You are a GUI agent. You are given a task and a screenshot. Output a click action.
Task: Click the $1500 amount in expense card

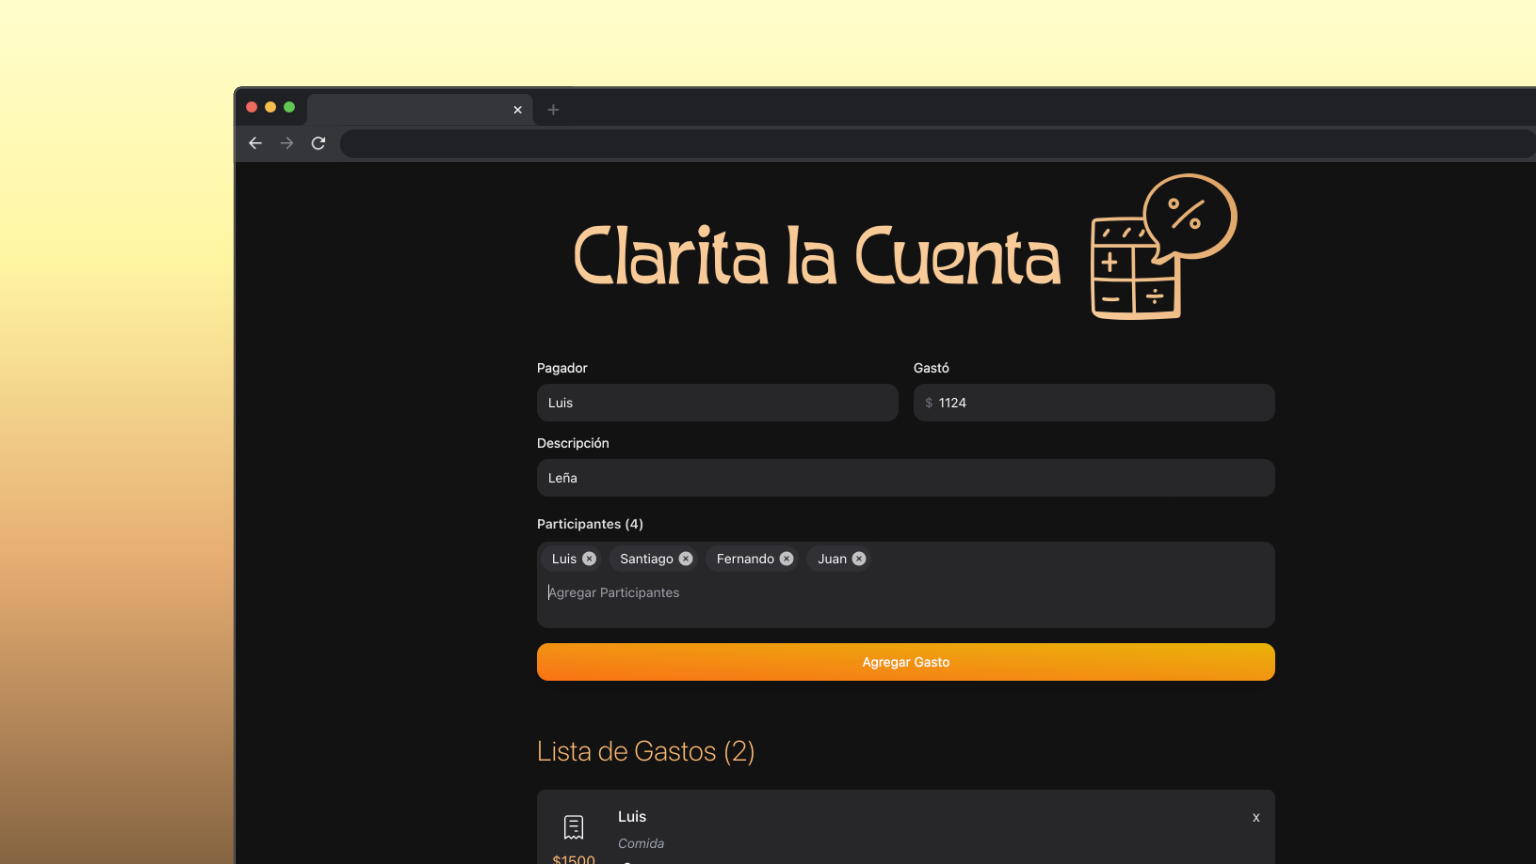click(x=574, y=859)
